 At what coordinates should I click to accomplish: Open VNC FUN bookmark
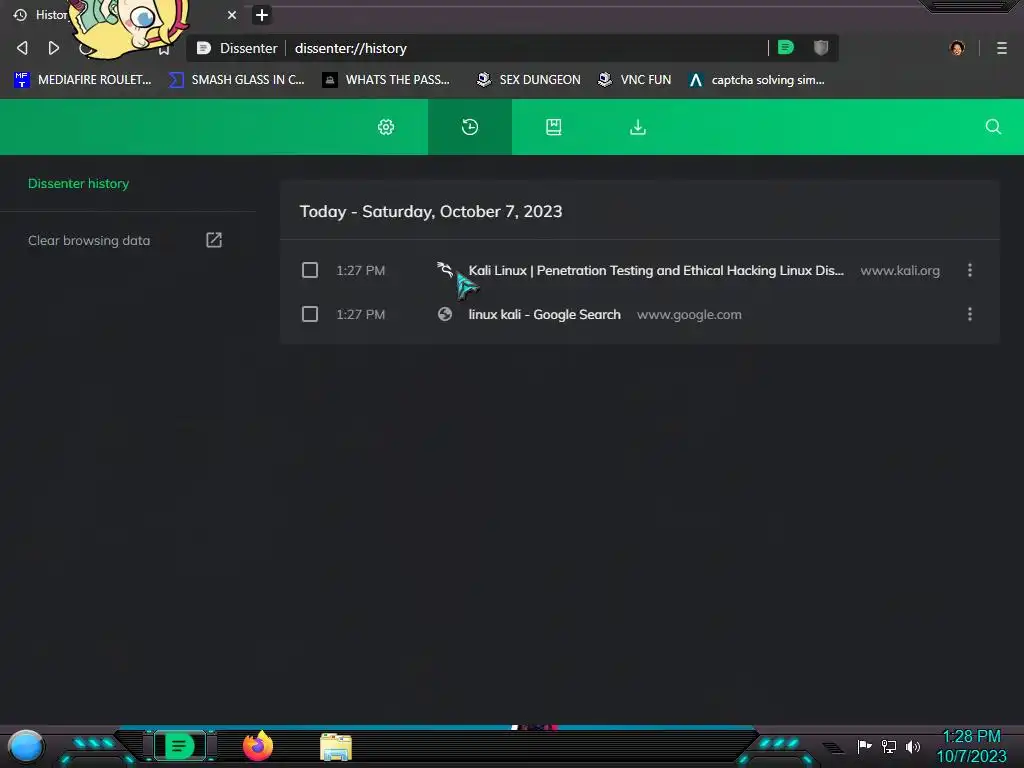[634, 80]
